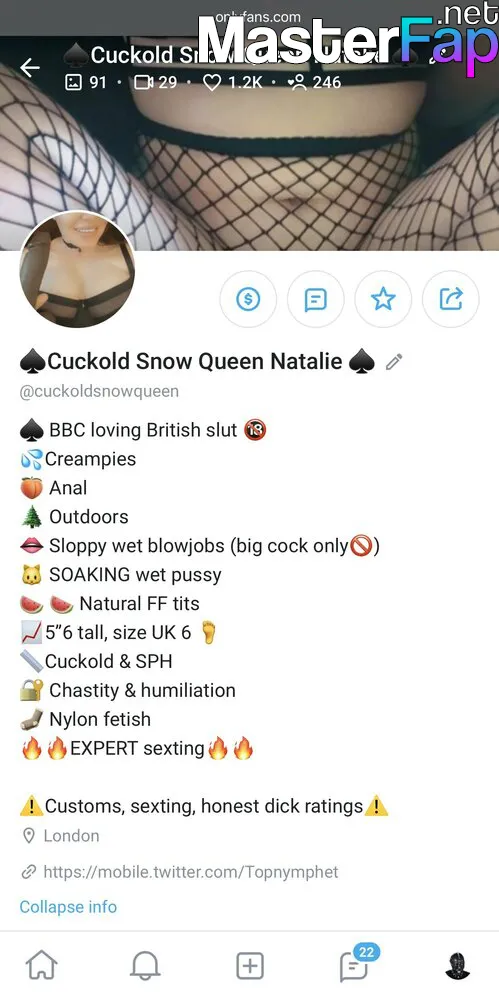
Task: Add profile to favorites with star icon
Action: tap(384, 299)
